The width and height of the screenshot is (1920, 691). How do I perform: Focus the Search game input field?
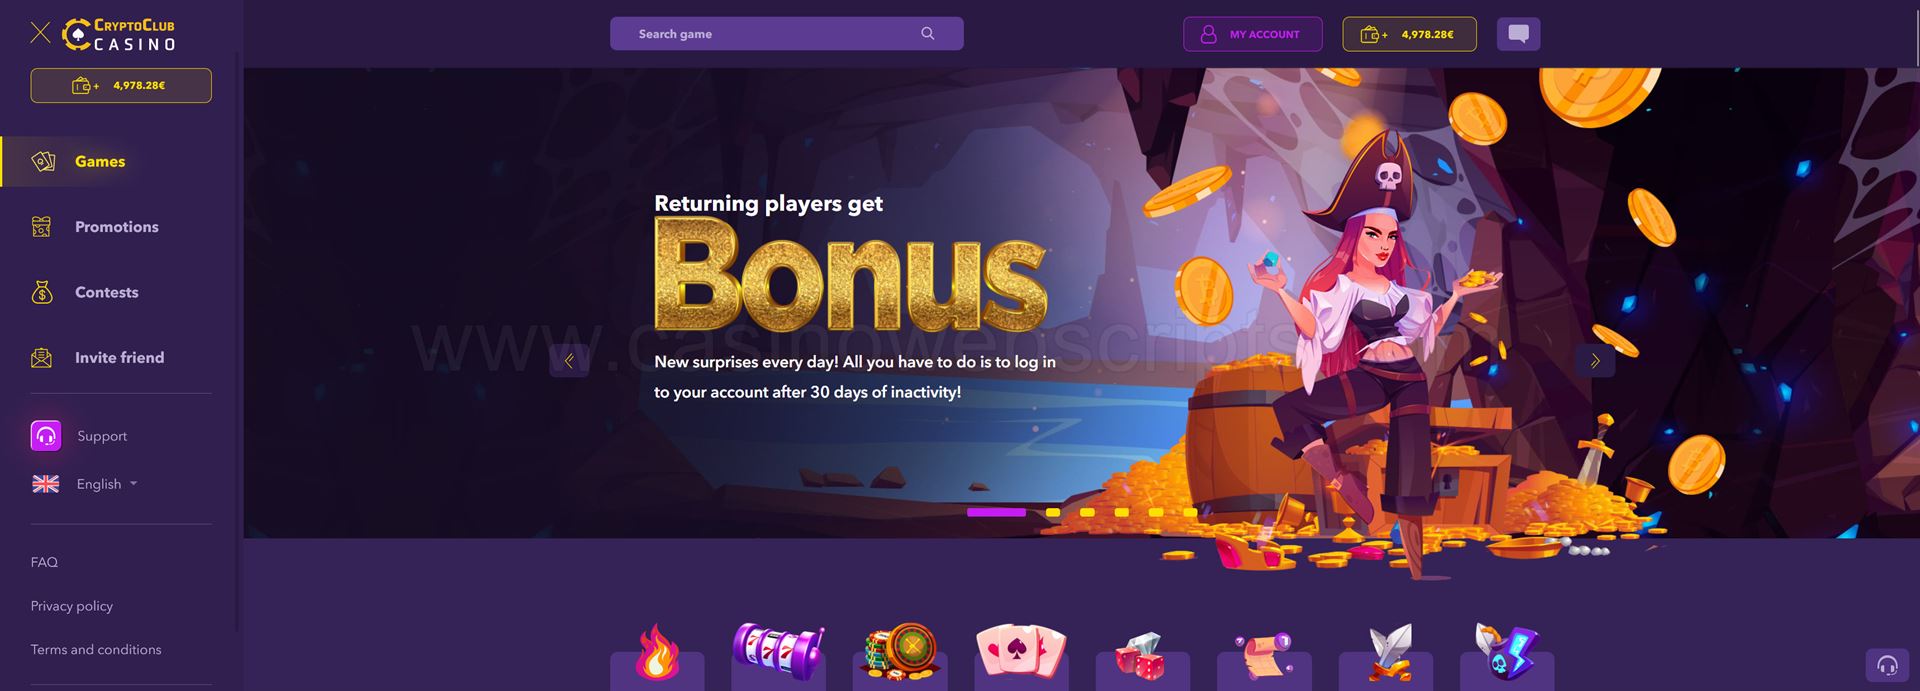(787, 33)
